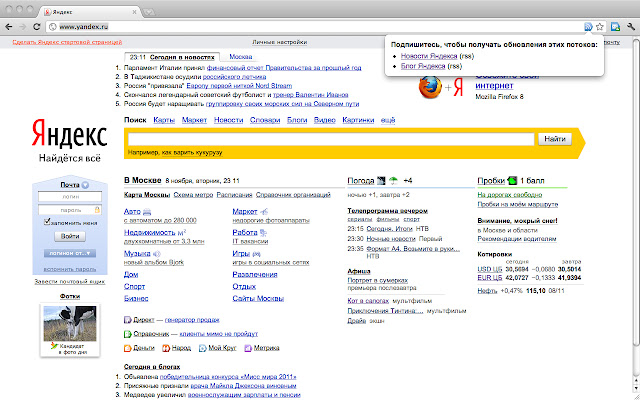640x400 pixels.
Task: Click the Найти search button
Action: (555, 139)
